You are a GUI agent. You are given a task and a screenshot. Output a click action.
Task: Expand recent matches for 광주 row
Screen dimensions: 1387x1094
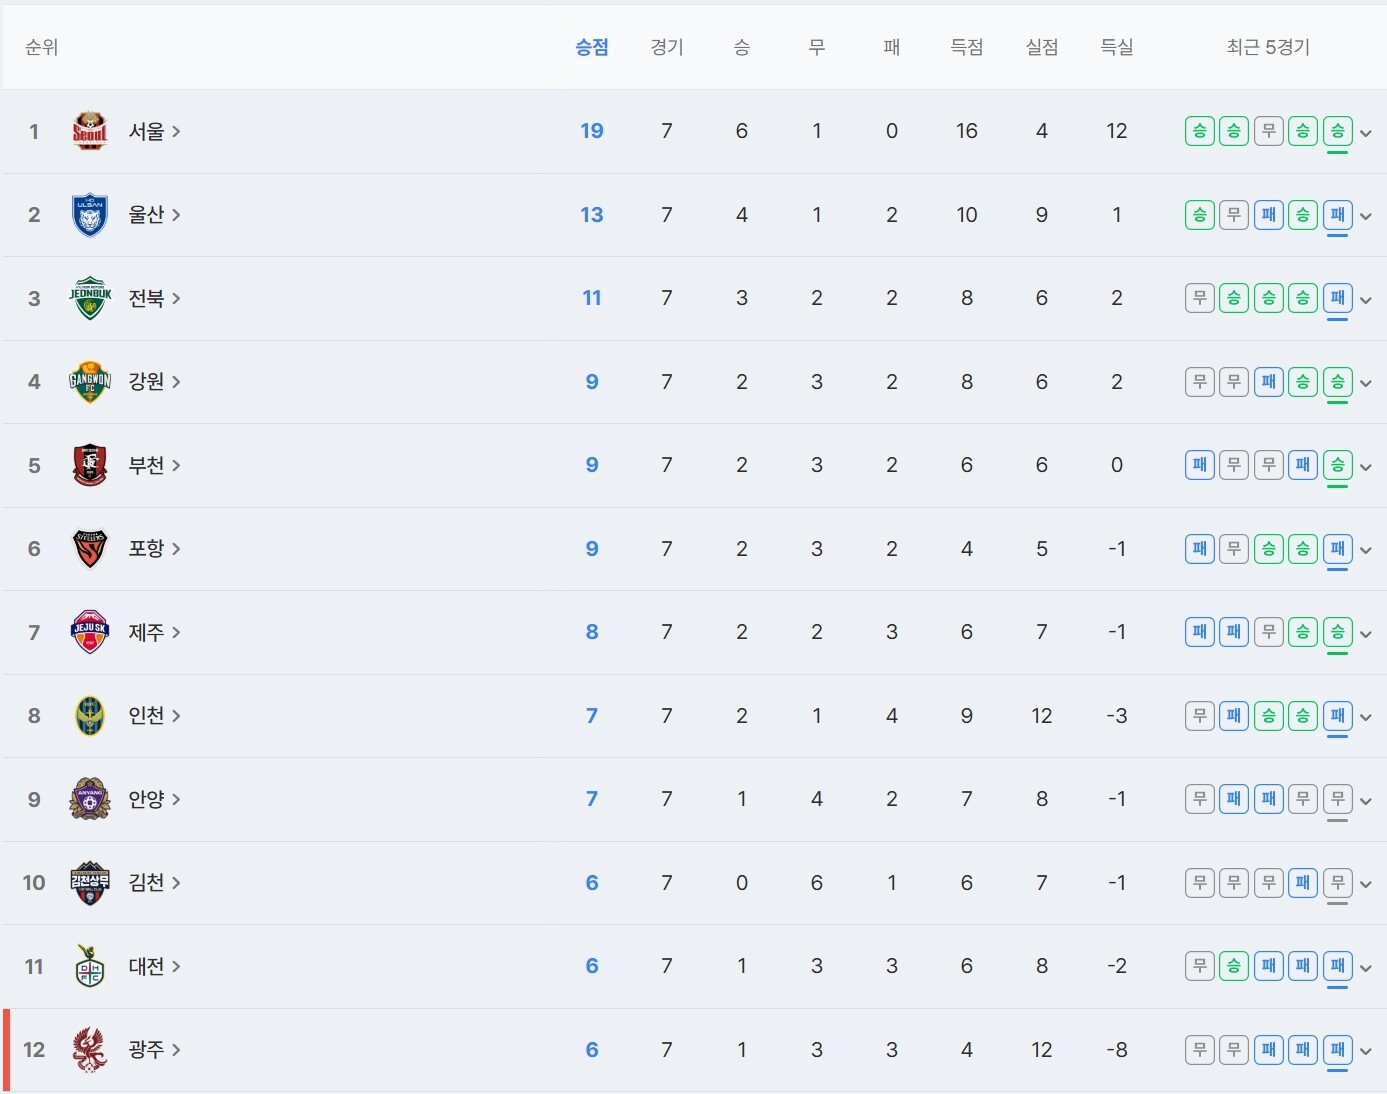[1366, 1051]
